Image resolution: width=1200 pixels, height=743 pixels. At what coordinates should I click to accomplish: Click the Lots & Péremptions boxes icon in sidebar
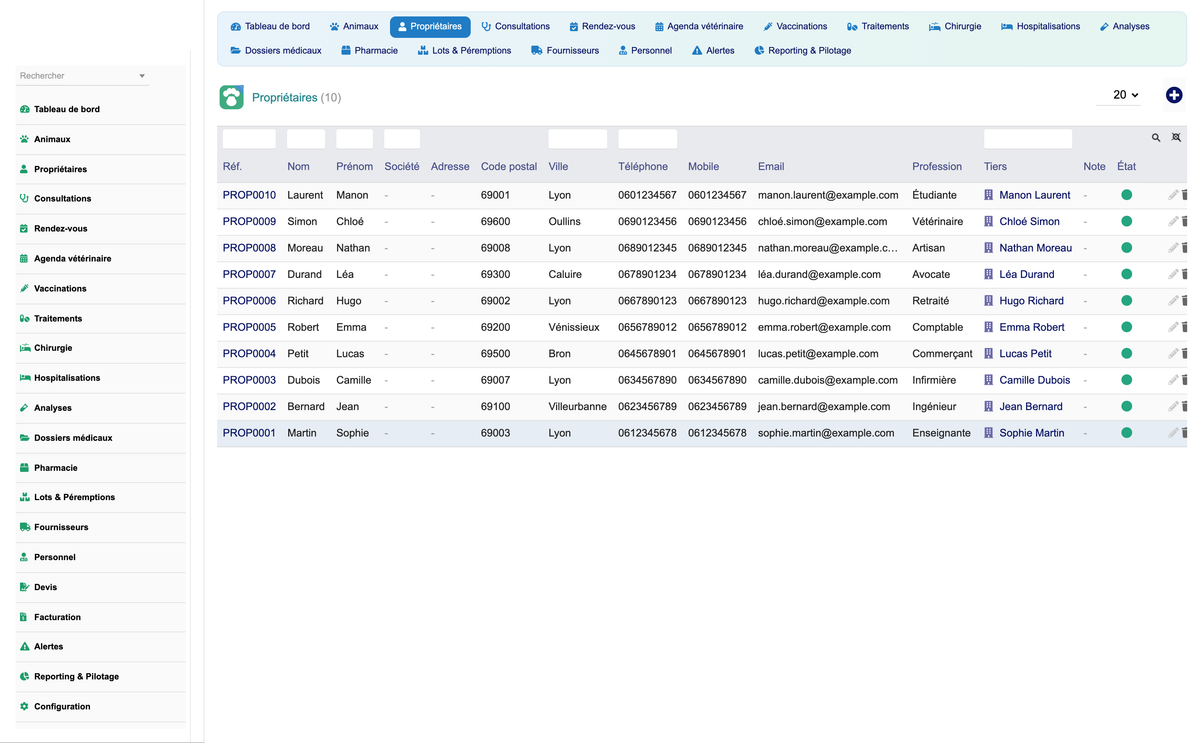[25, 497]
